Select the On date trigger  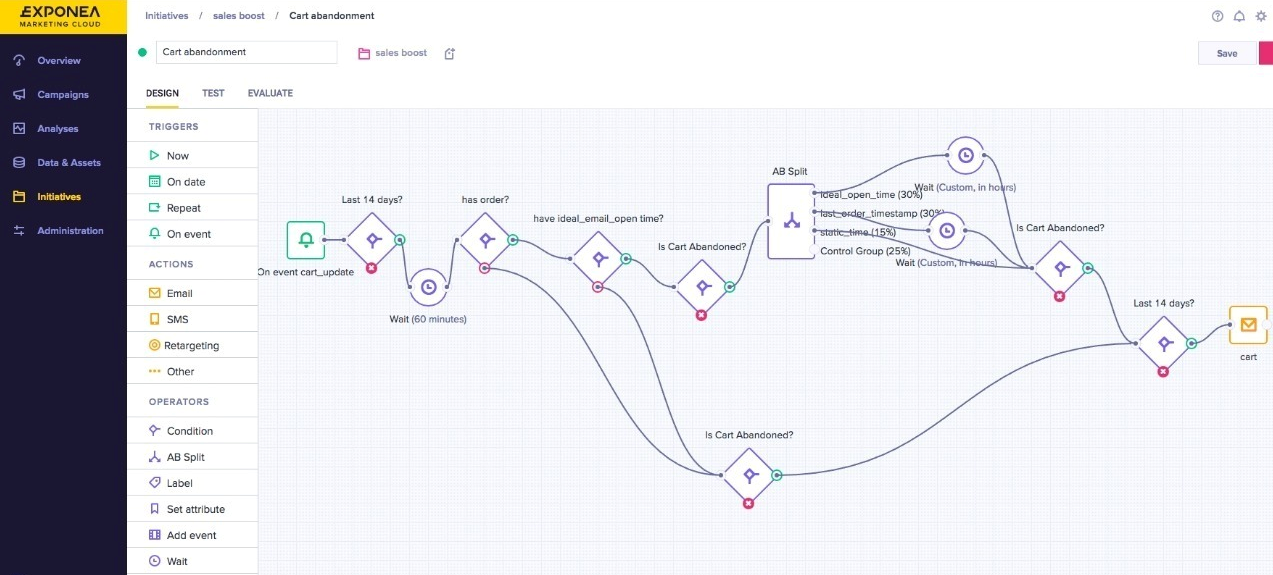click(192, 181)
